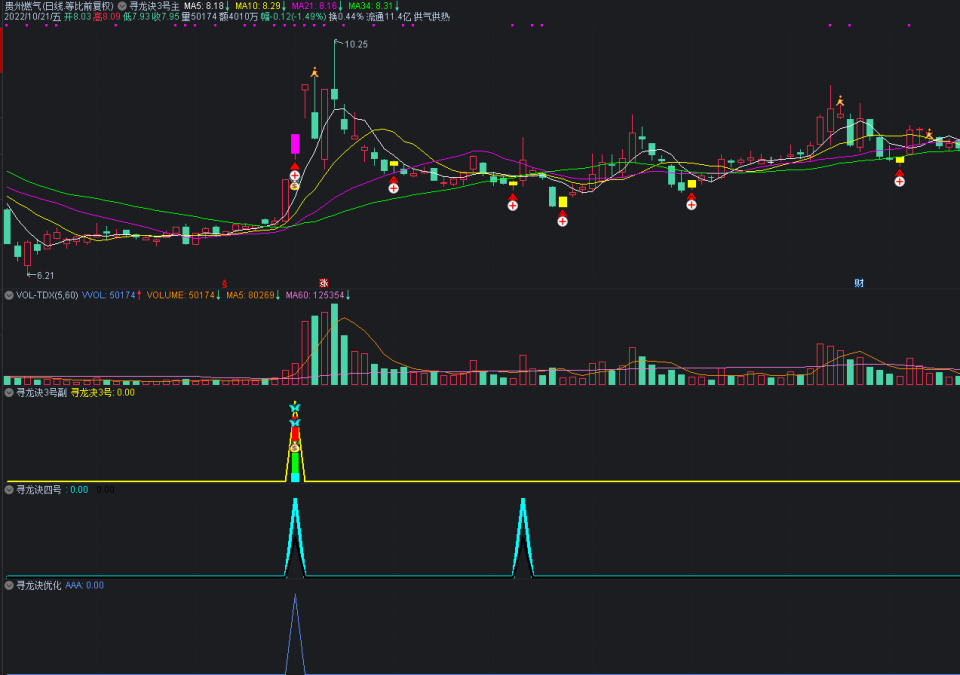Open the indicator menu beside 寻龙诀3号主
This screenshot has width=960, height=675.
[x=122, y=6]
